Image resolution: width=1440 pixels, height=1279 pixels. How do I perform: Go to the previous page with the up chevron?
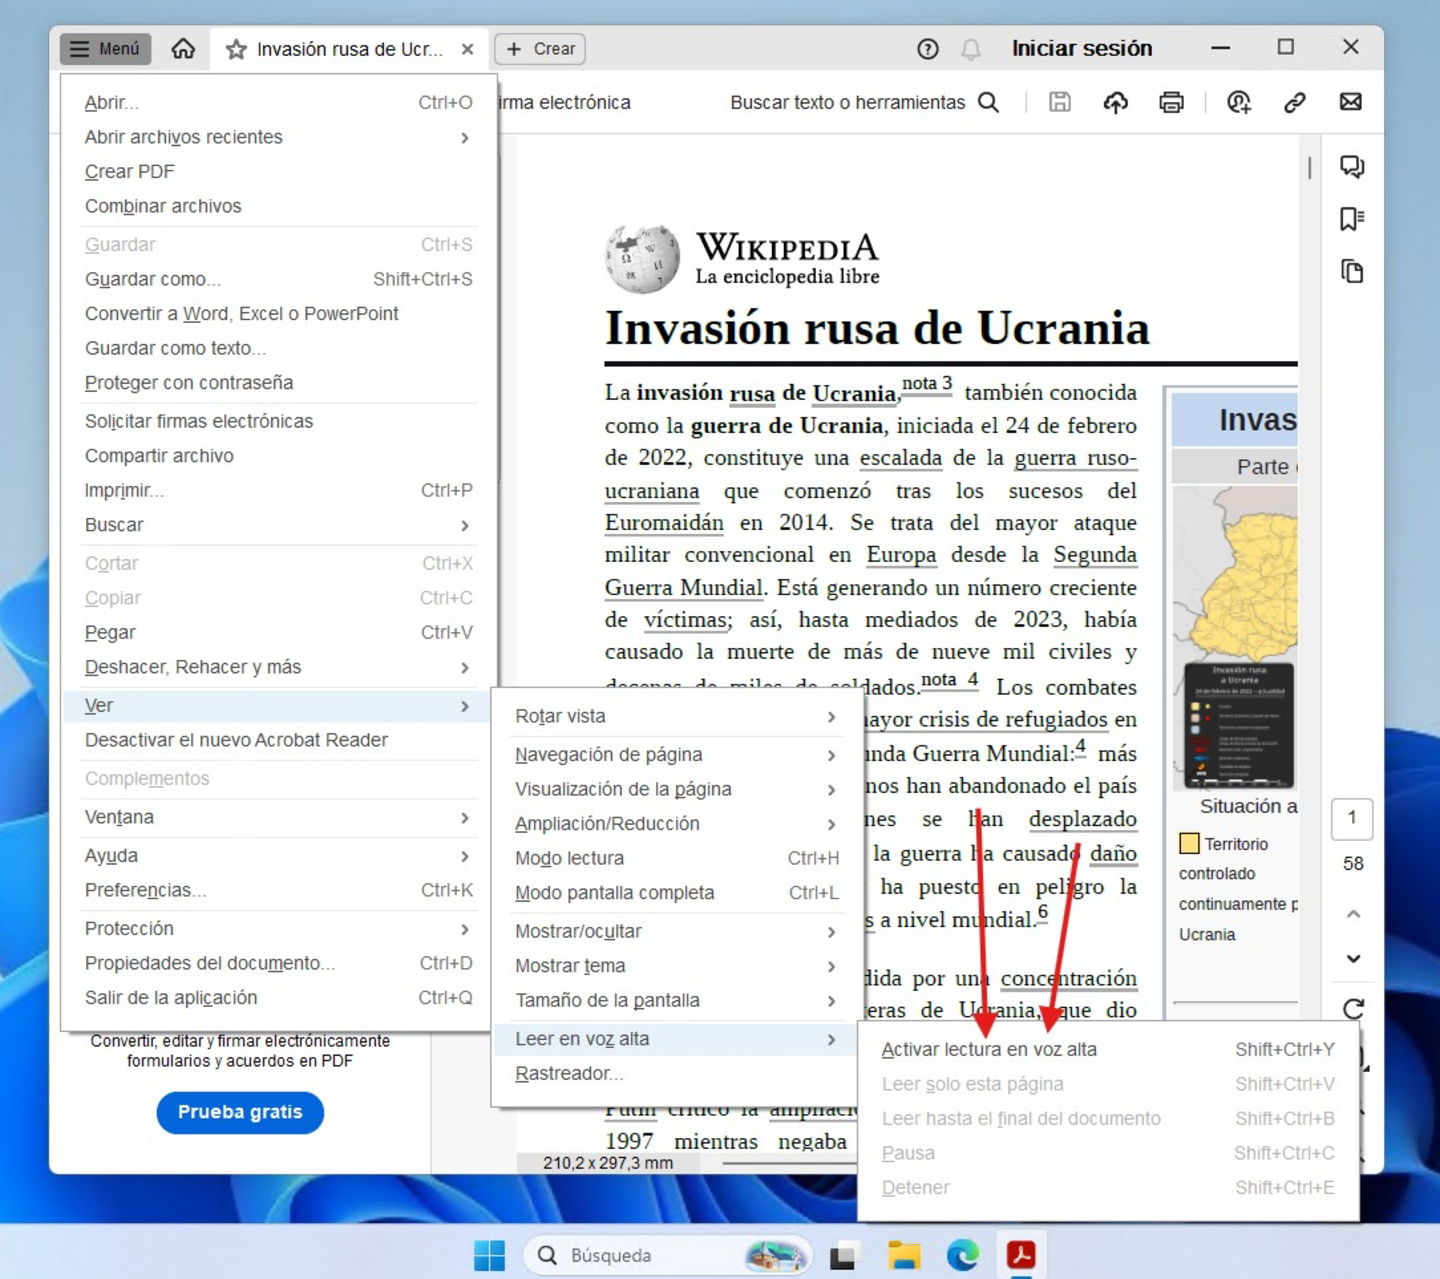coord(1353,914)
